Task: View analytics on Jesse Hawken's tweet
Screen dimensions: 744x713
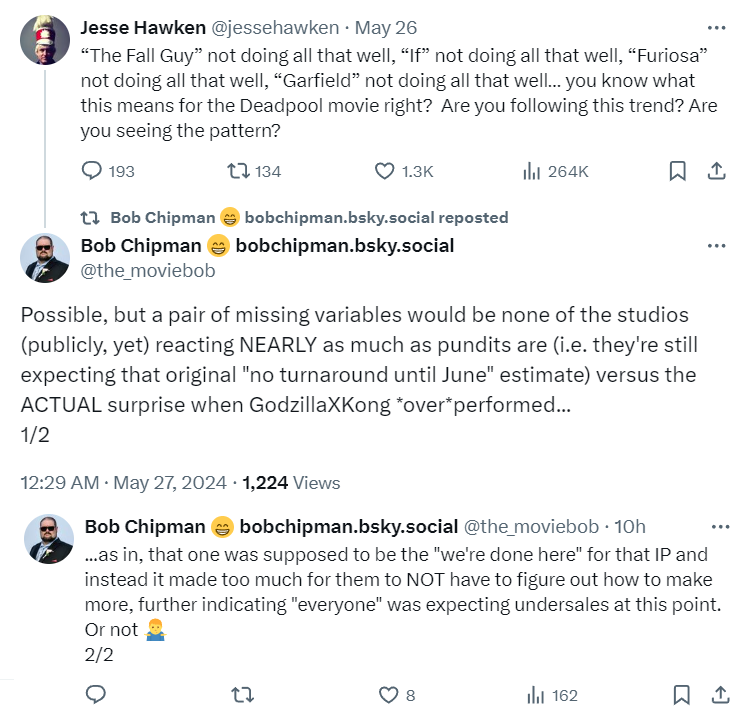Action: pos(532,172)
